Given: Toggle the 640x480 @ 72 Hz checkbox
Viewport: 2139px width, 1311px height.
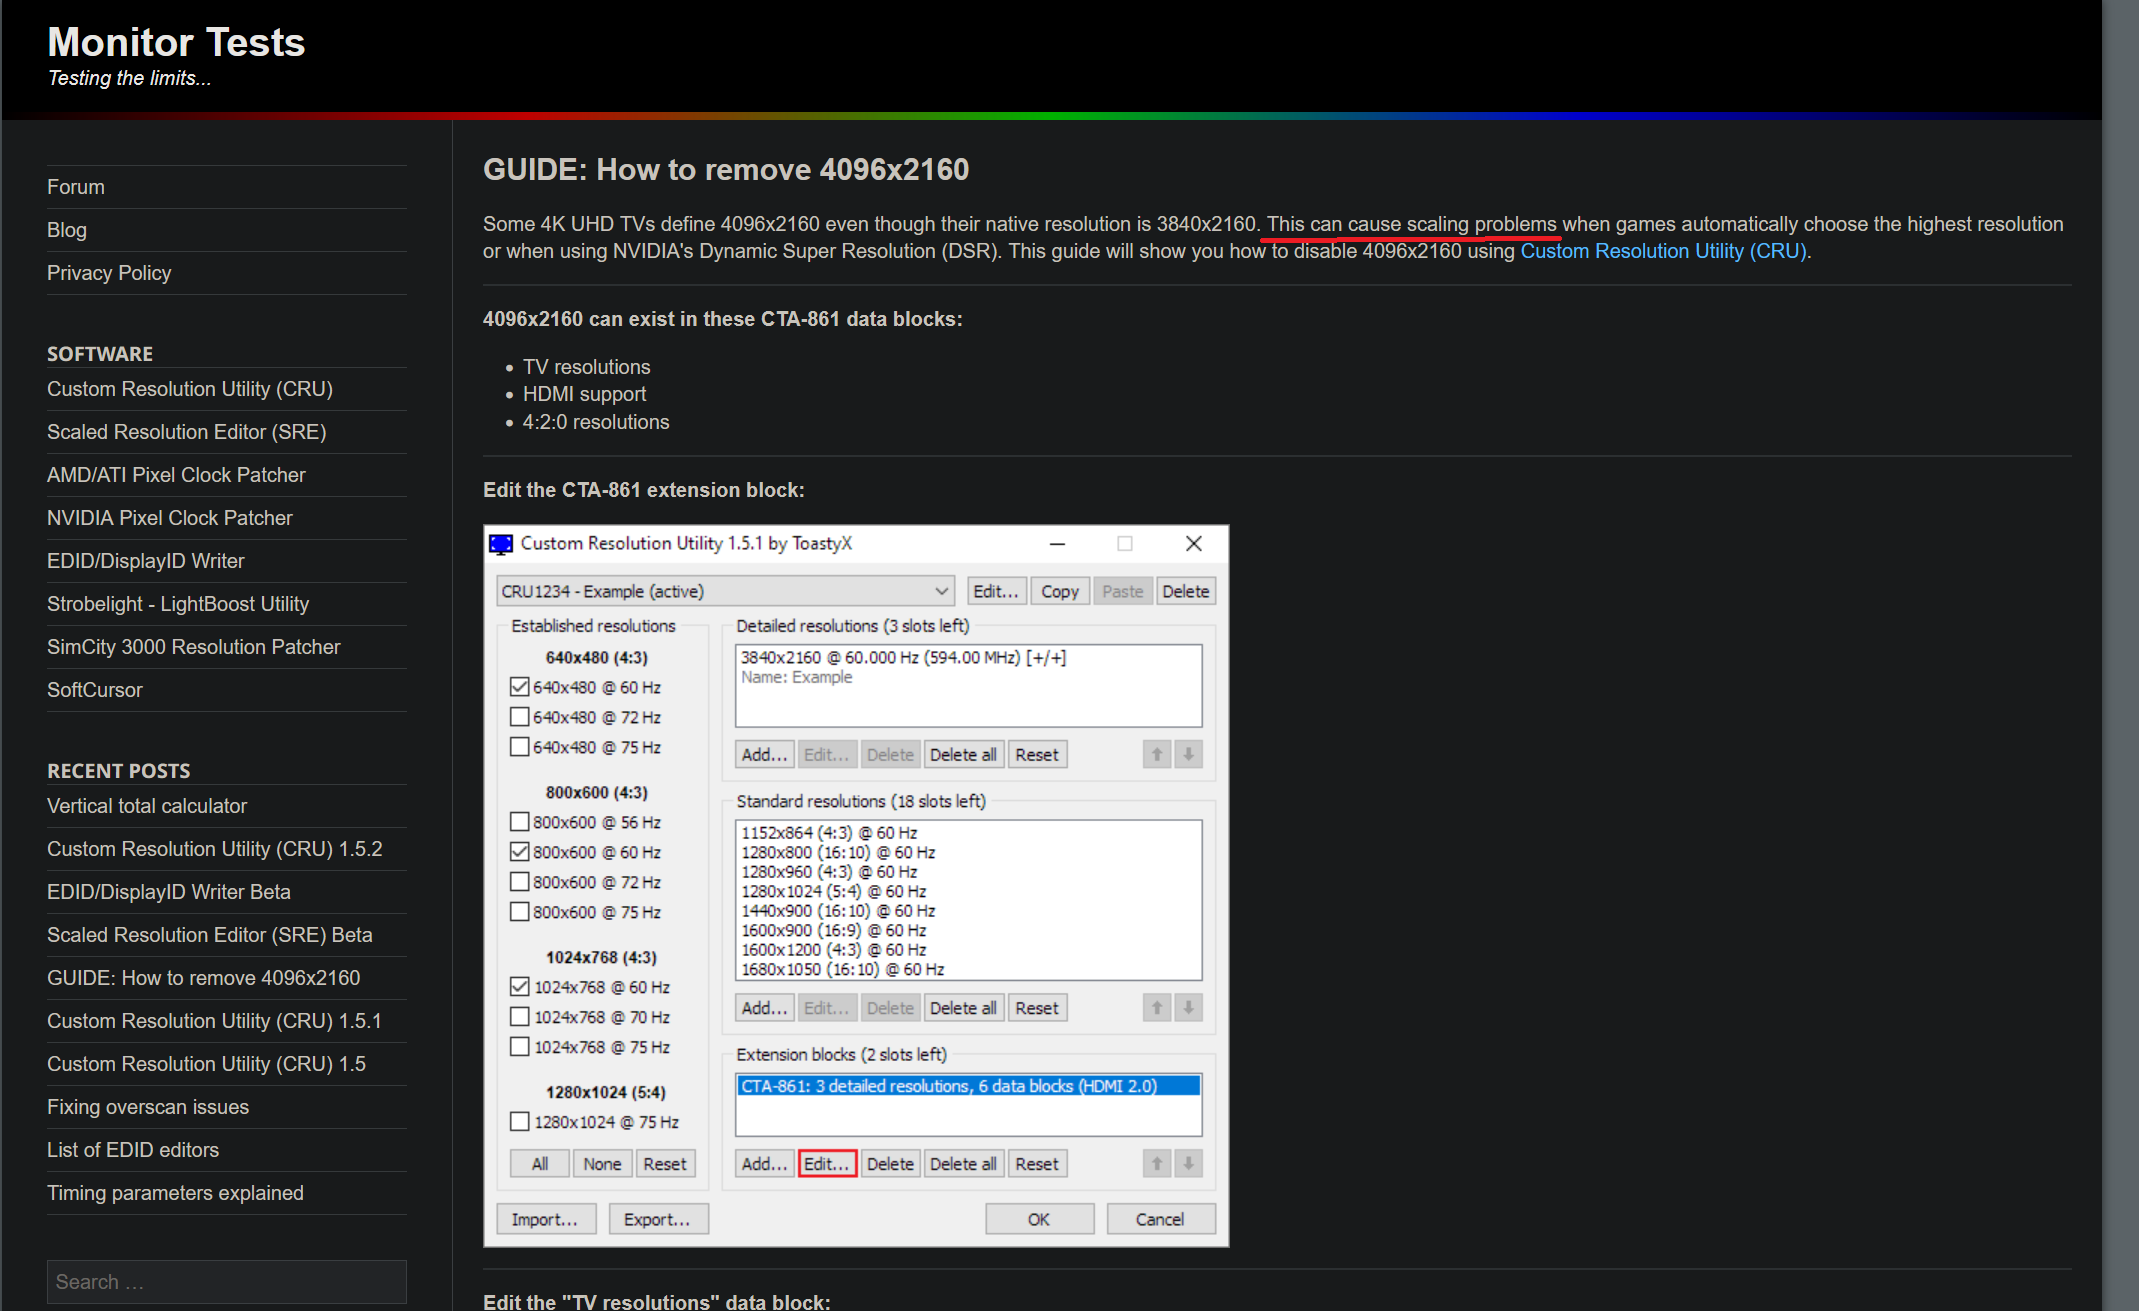Looking at the screenshot, I should (x=520, y=717).
